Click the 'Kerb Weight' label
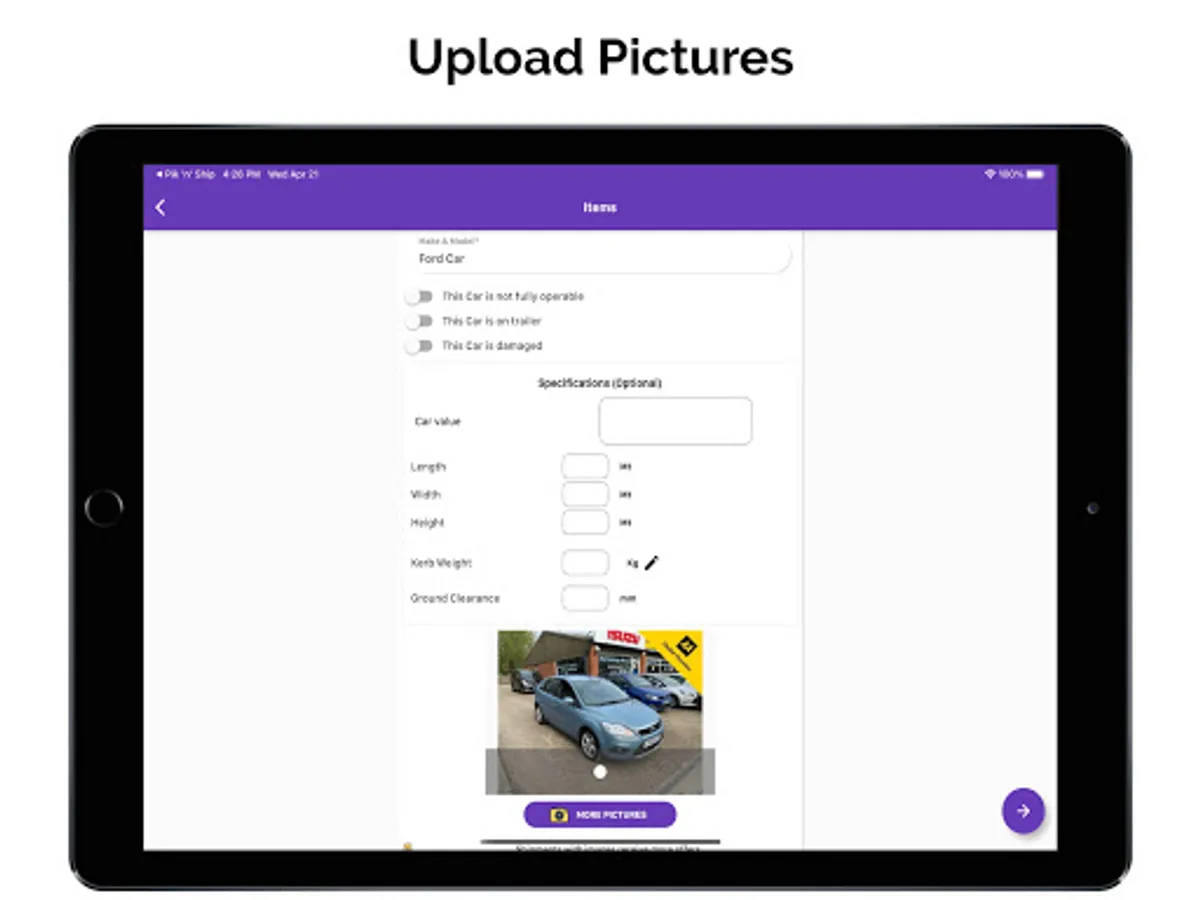 [x=441, y=563]
